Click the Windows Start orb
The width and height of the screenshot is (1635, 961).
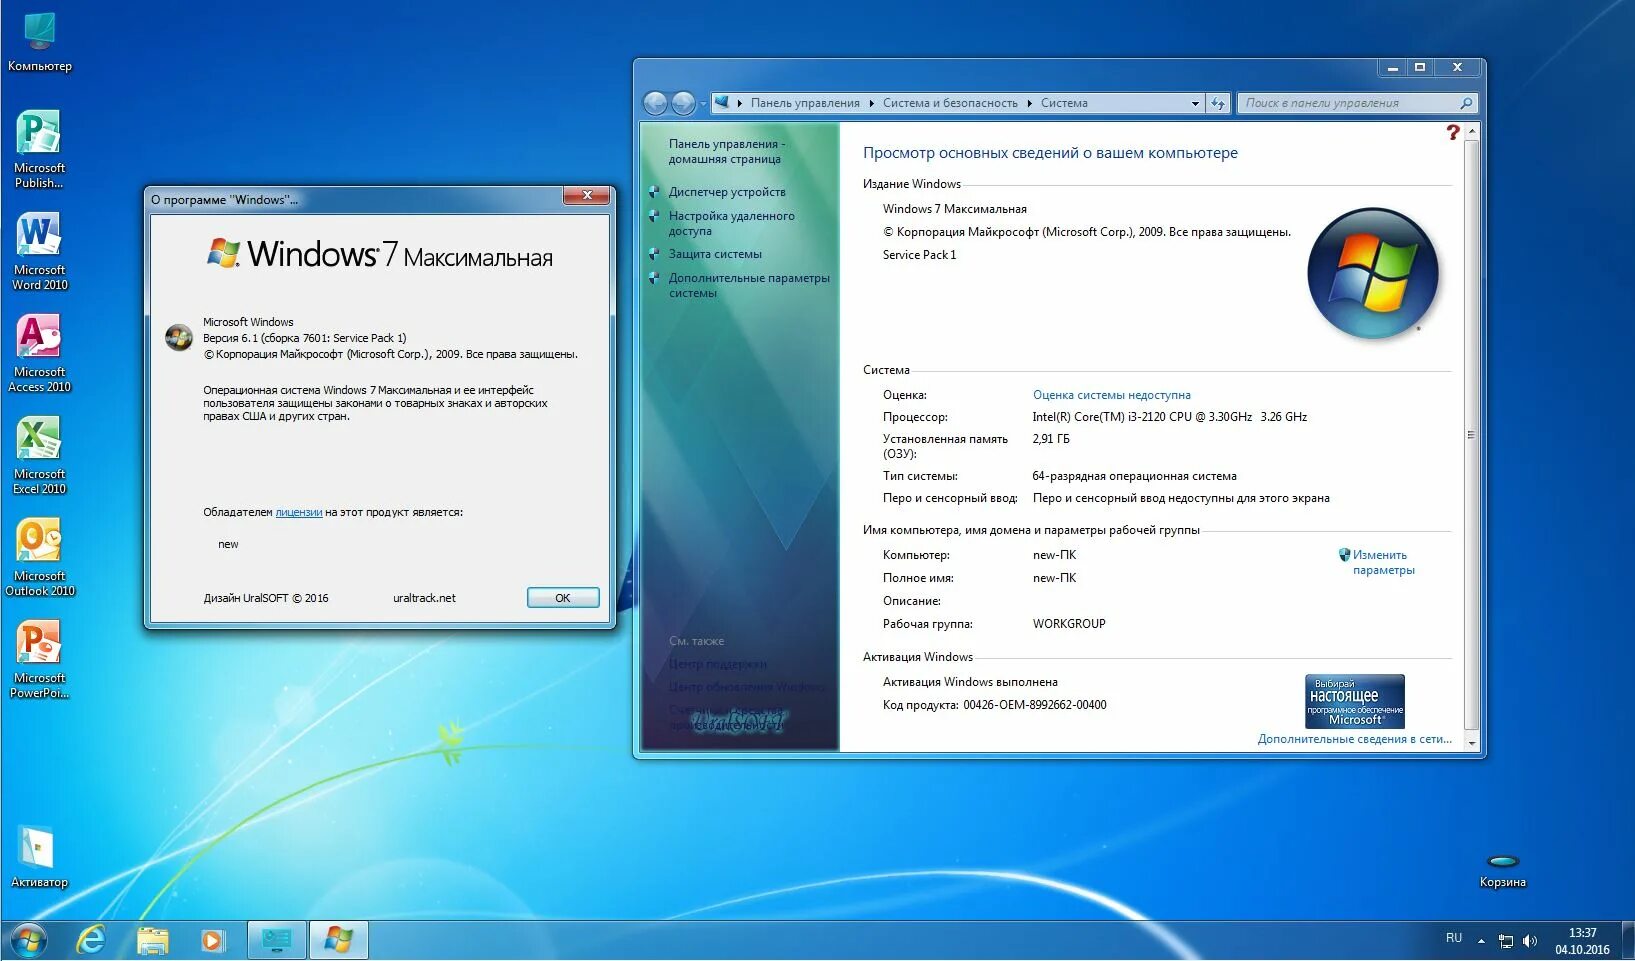point(28,941)
